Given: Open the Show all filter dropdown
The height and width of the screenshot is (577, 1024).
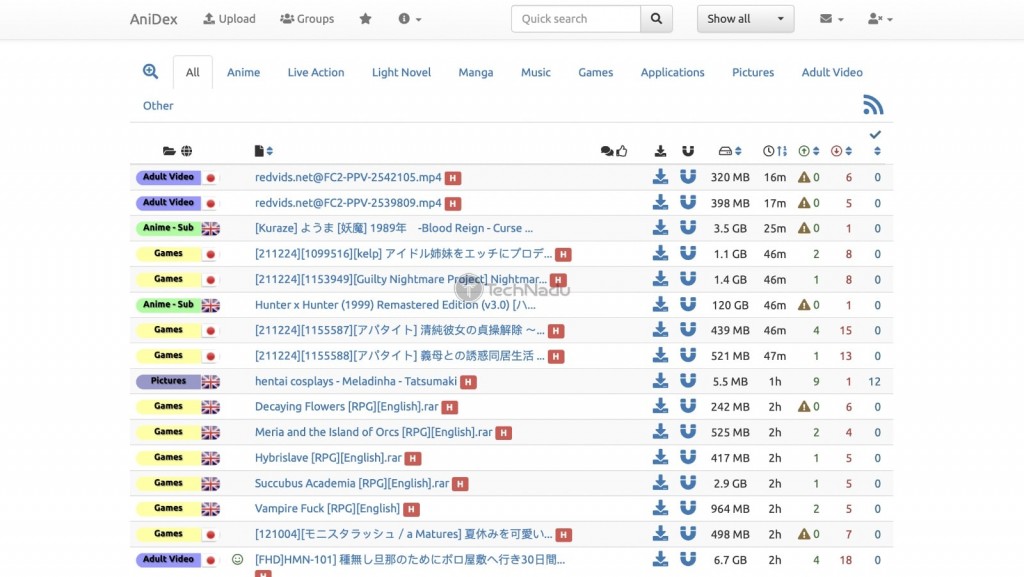Looking at the screenshot, I should [x=745, y=19].
